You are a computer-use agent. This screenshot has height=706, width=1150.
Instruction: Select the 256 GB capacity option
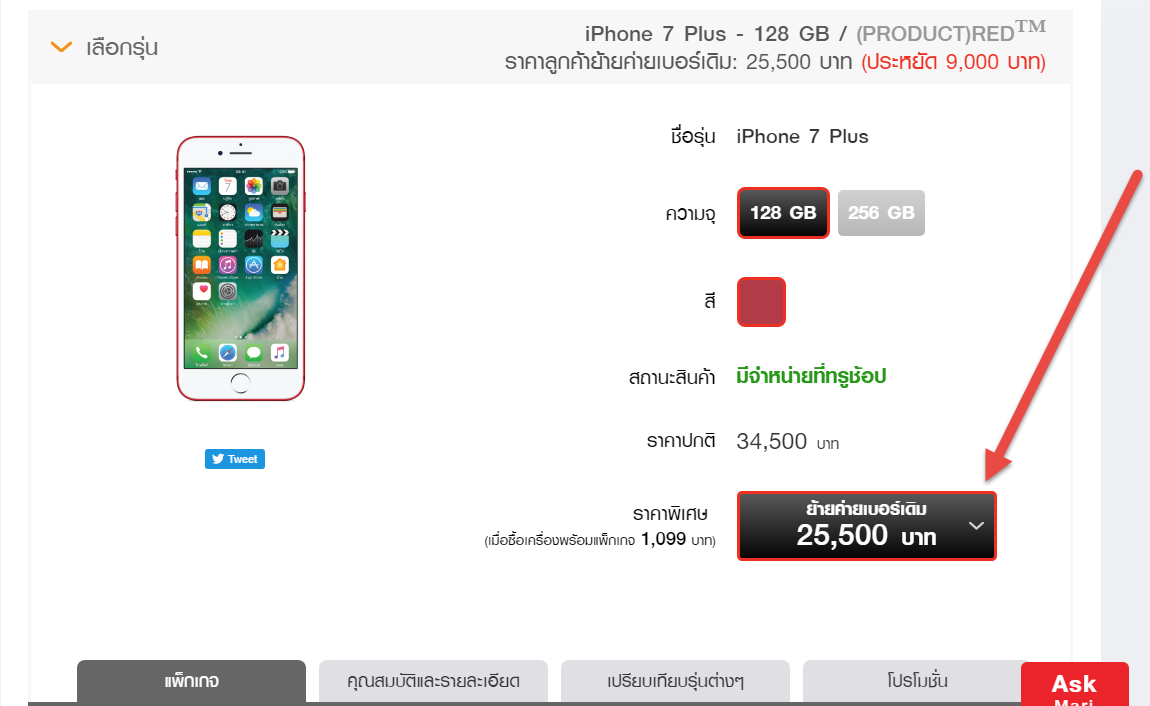click(881, 213)
